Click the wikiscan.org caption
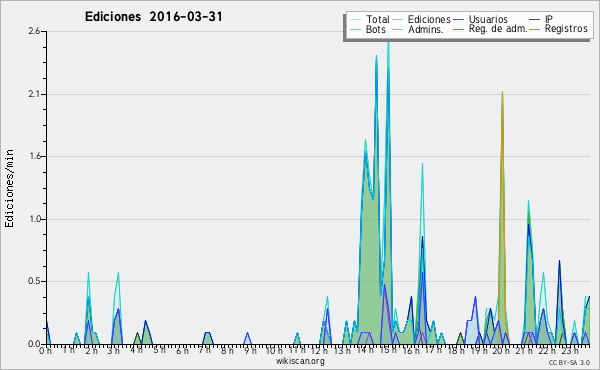600x370 pixels. coord(300,361)
